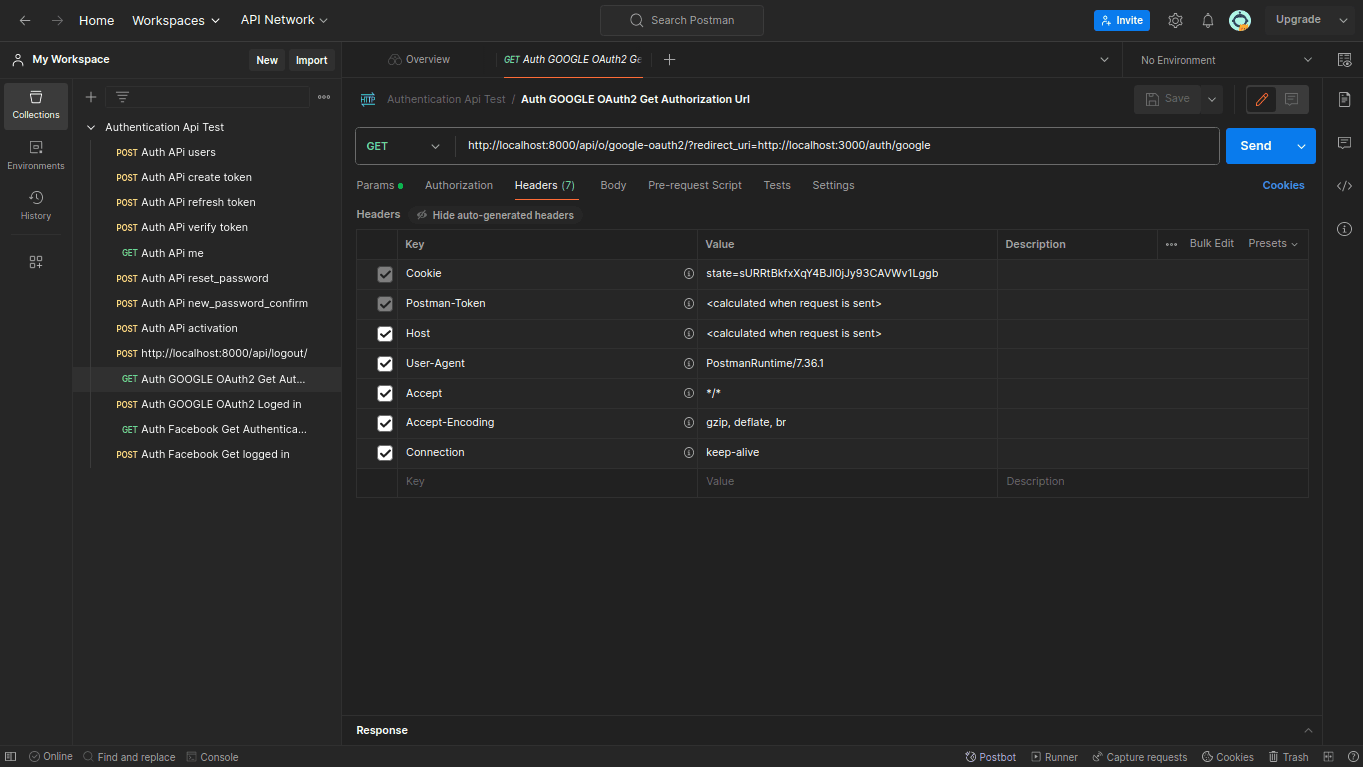Open the user avatar menu
The width and height of the screenshot is (1363, 767).
click(x=1240, y=20)
